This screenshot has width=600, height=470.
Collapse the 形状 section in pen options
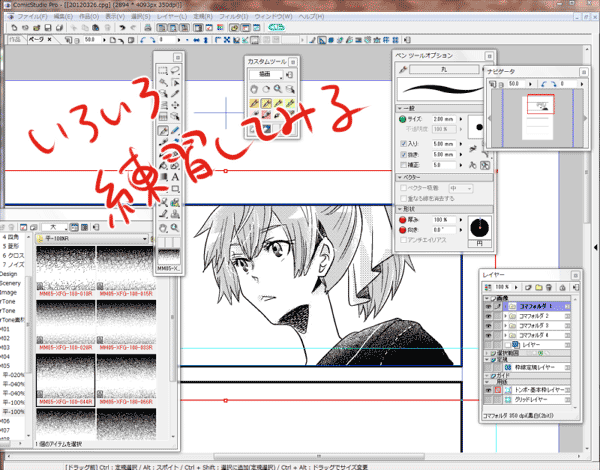400,209
